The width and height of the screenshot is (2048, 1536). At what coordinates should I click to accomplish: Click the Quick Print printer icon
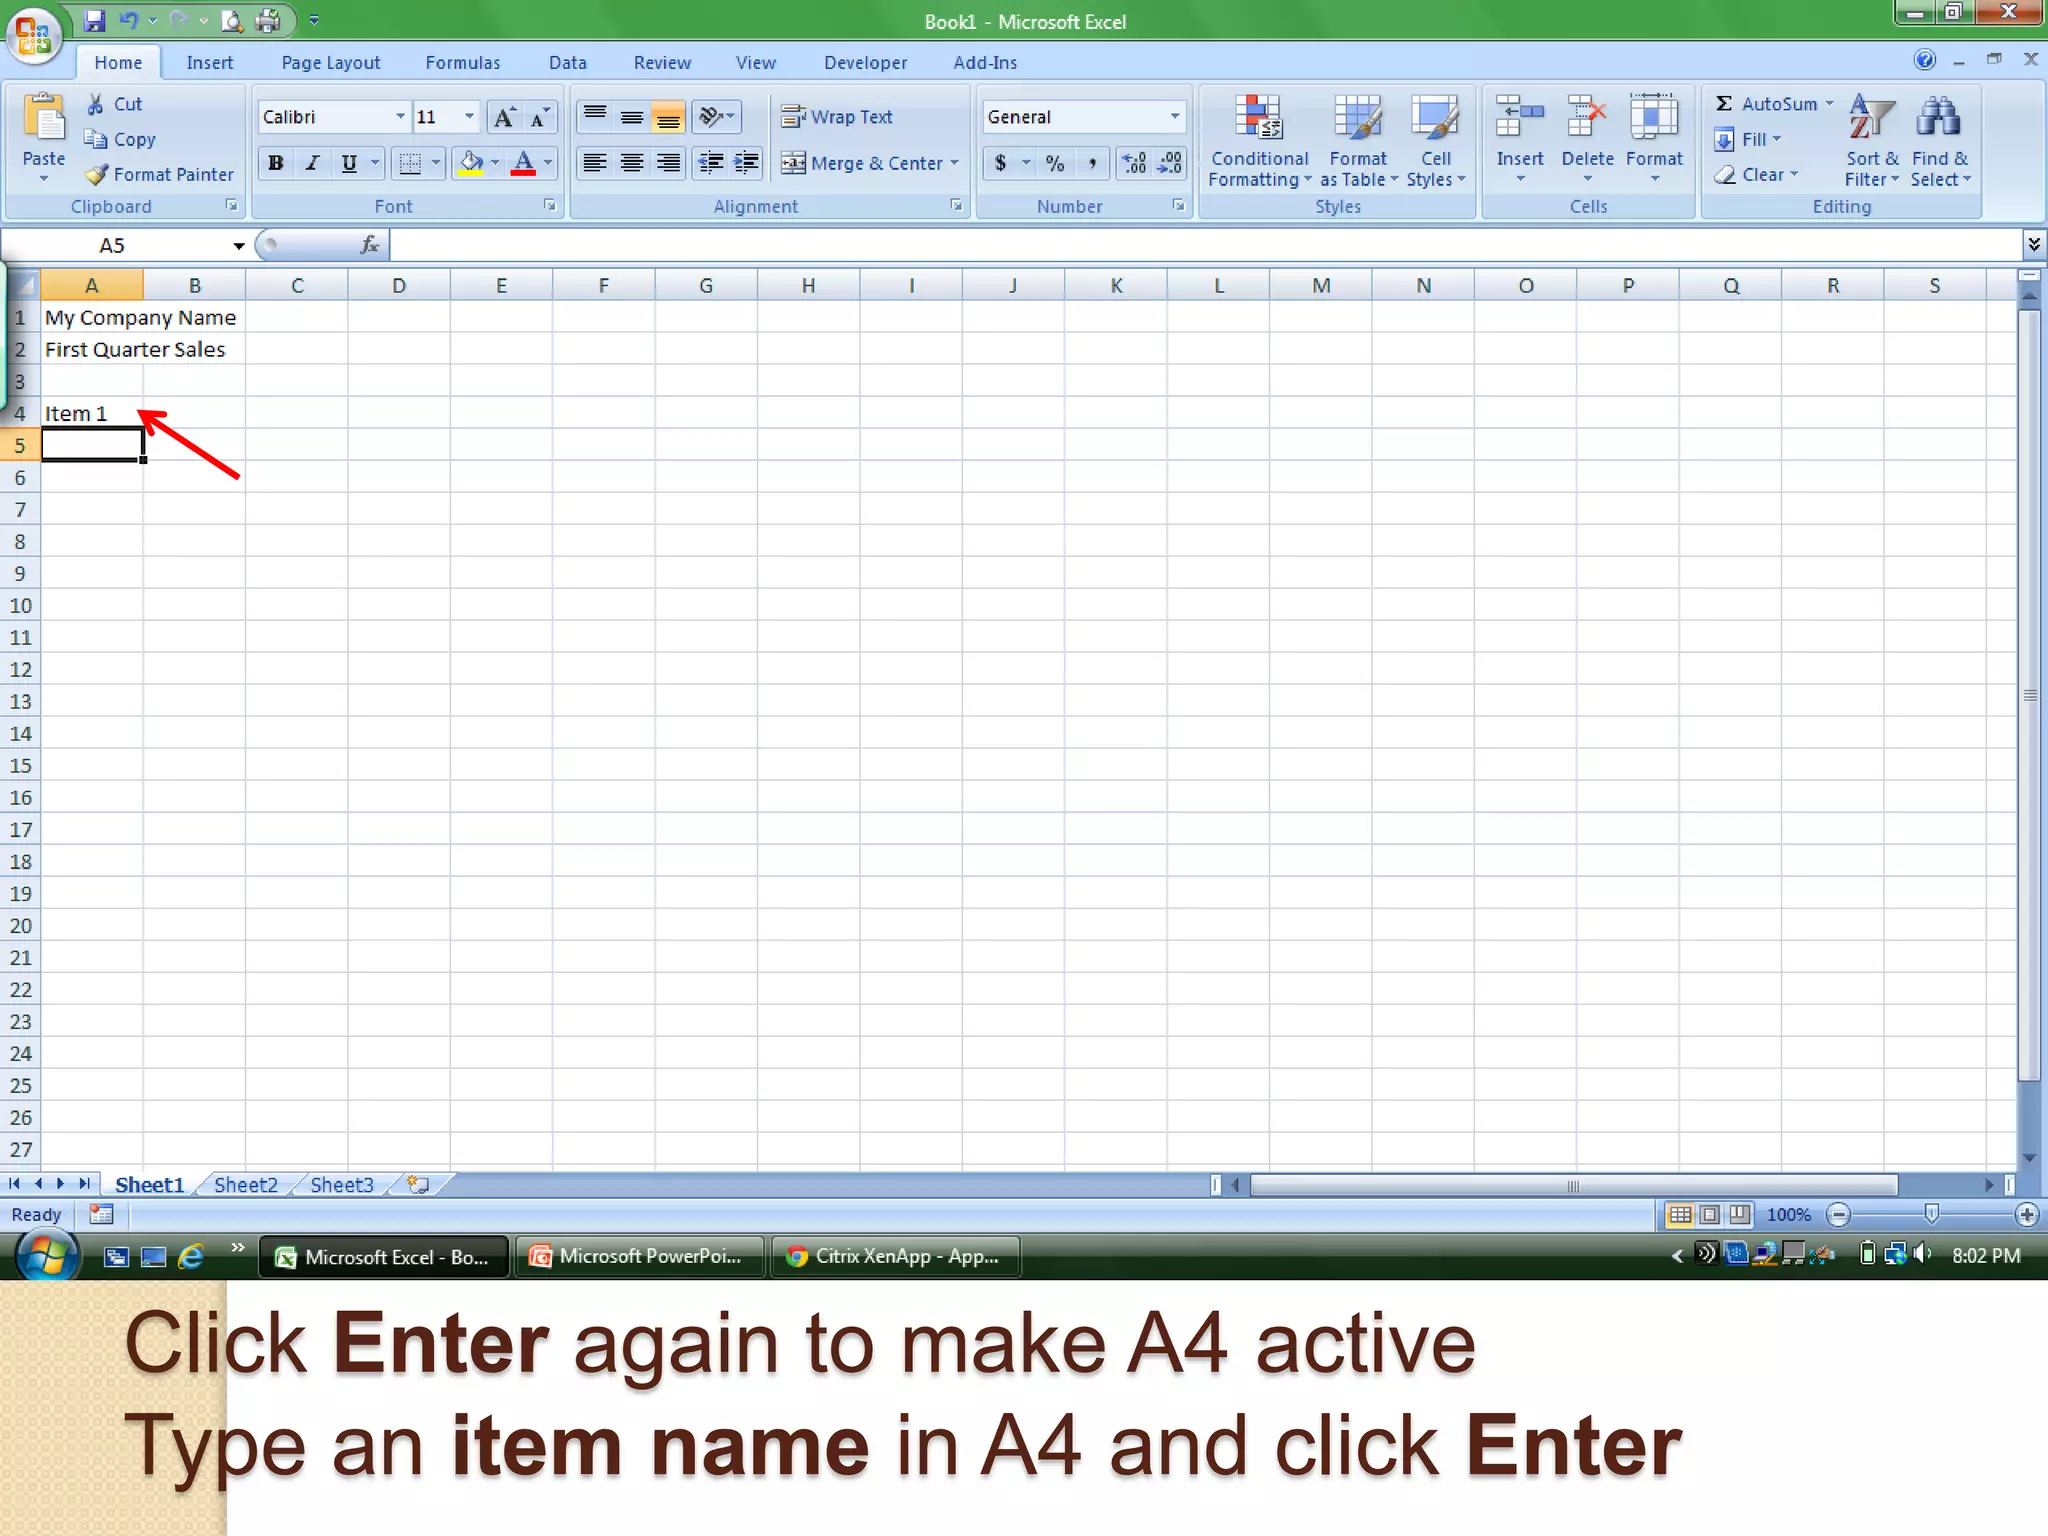(267, 20)
